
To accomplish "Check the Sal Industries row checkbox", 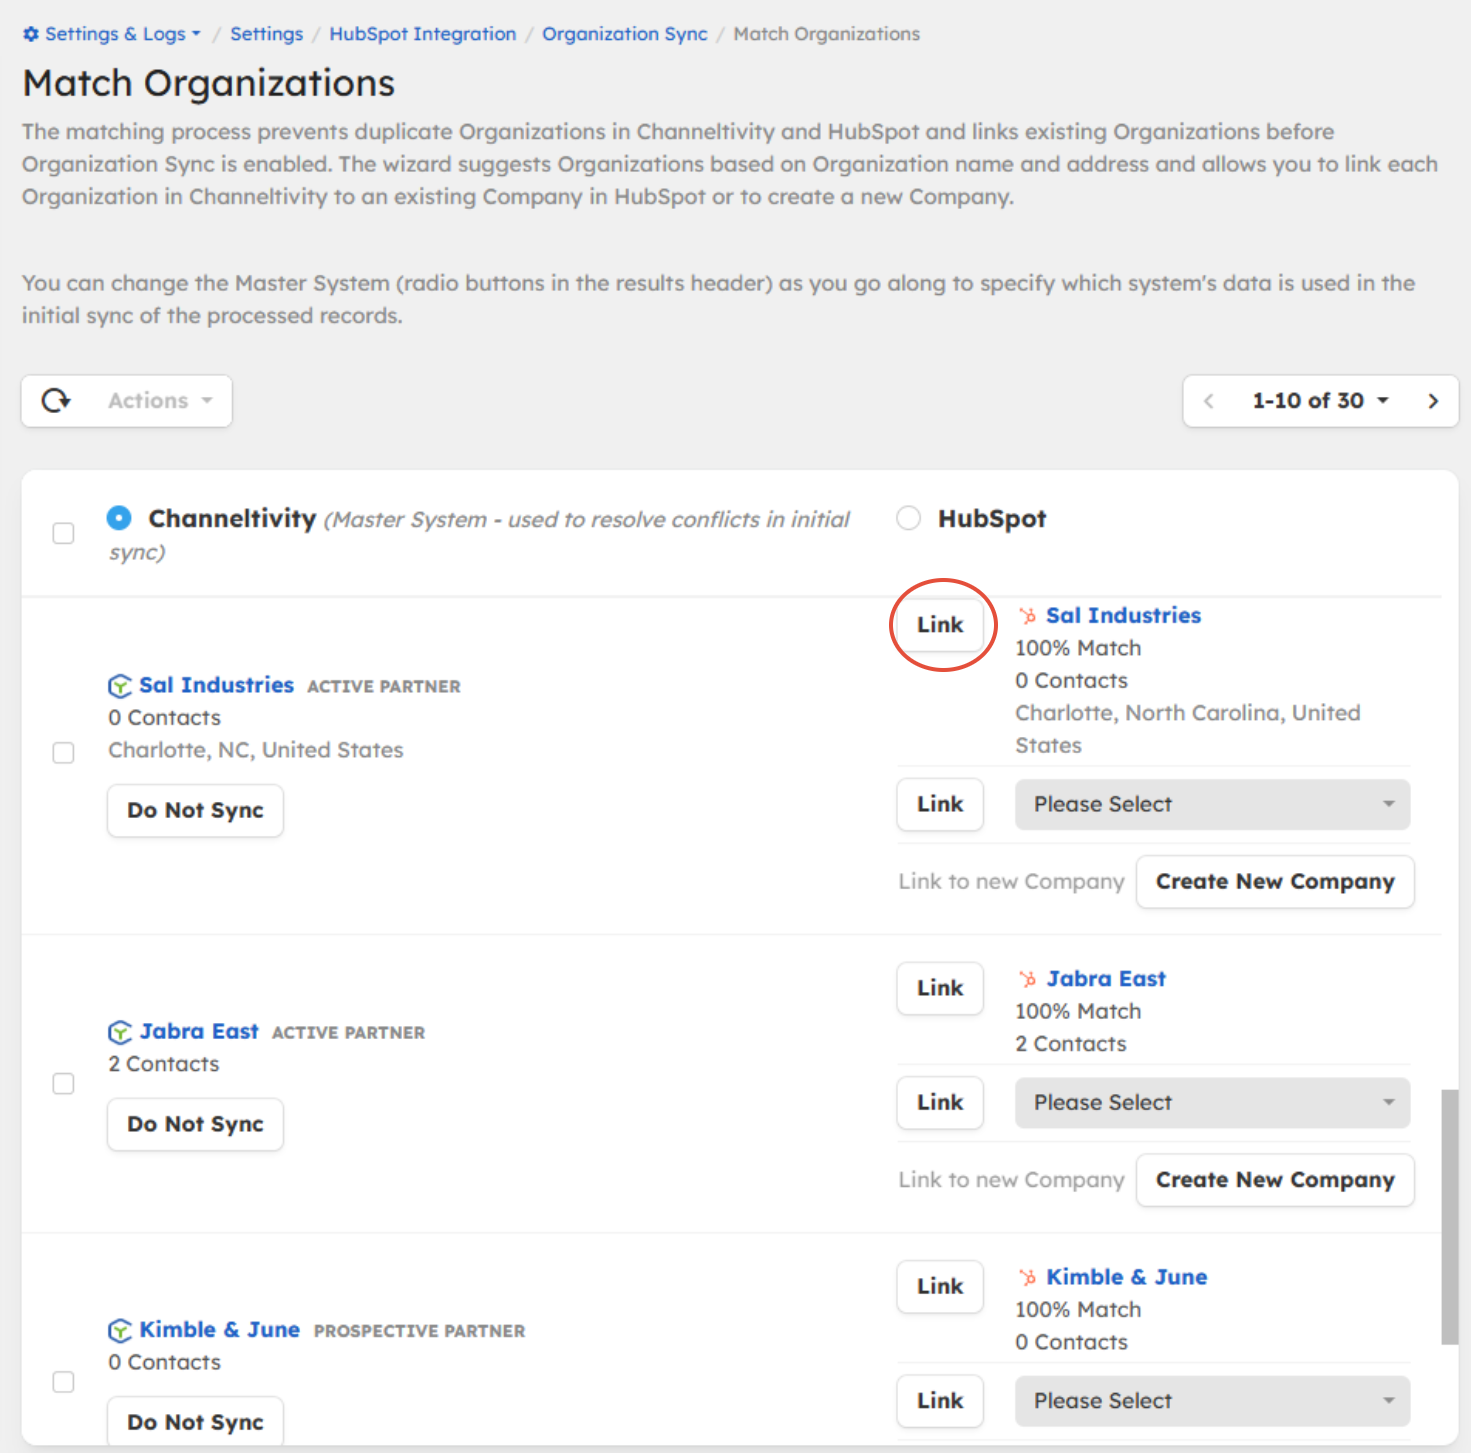I will [63, 753].
